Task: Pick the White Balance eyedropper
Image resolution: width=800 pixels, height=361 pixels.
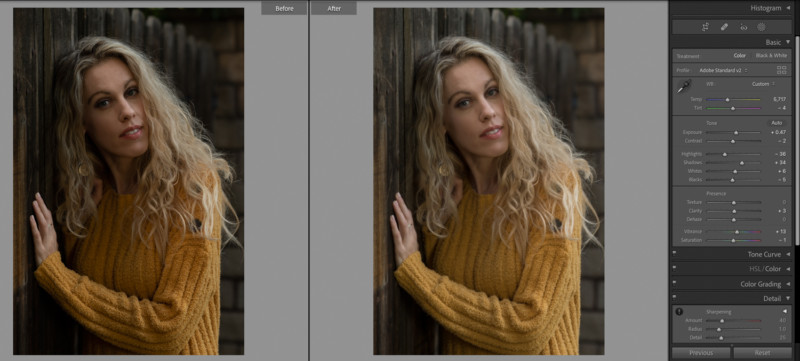Action: (x=684, y=87)
